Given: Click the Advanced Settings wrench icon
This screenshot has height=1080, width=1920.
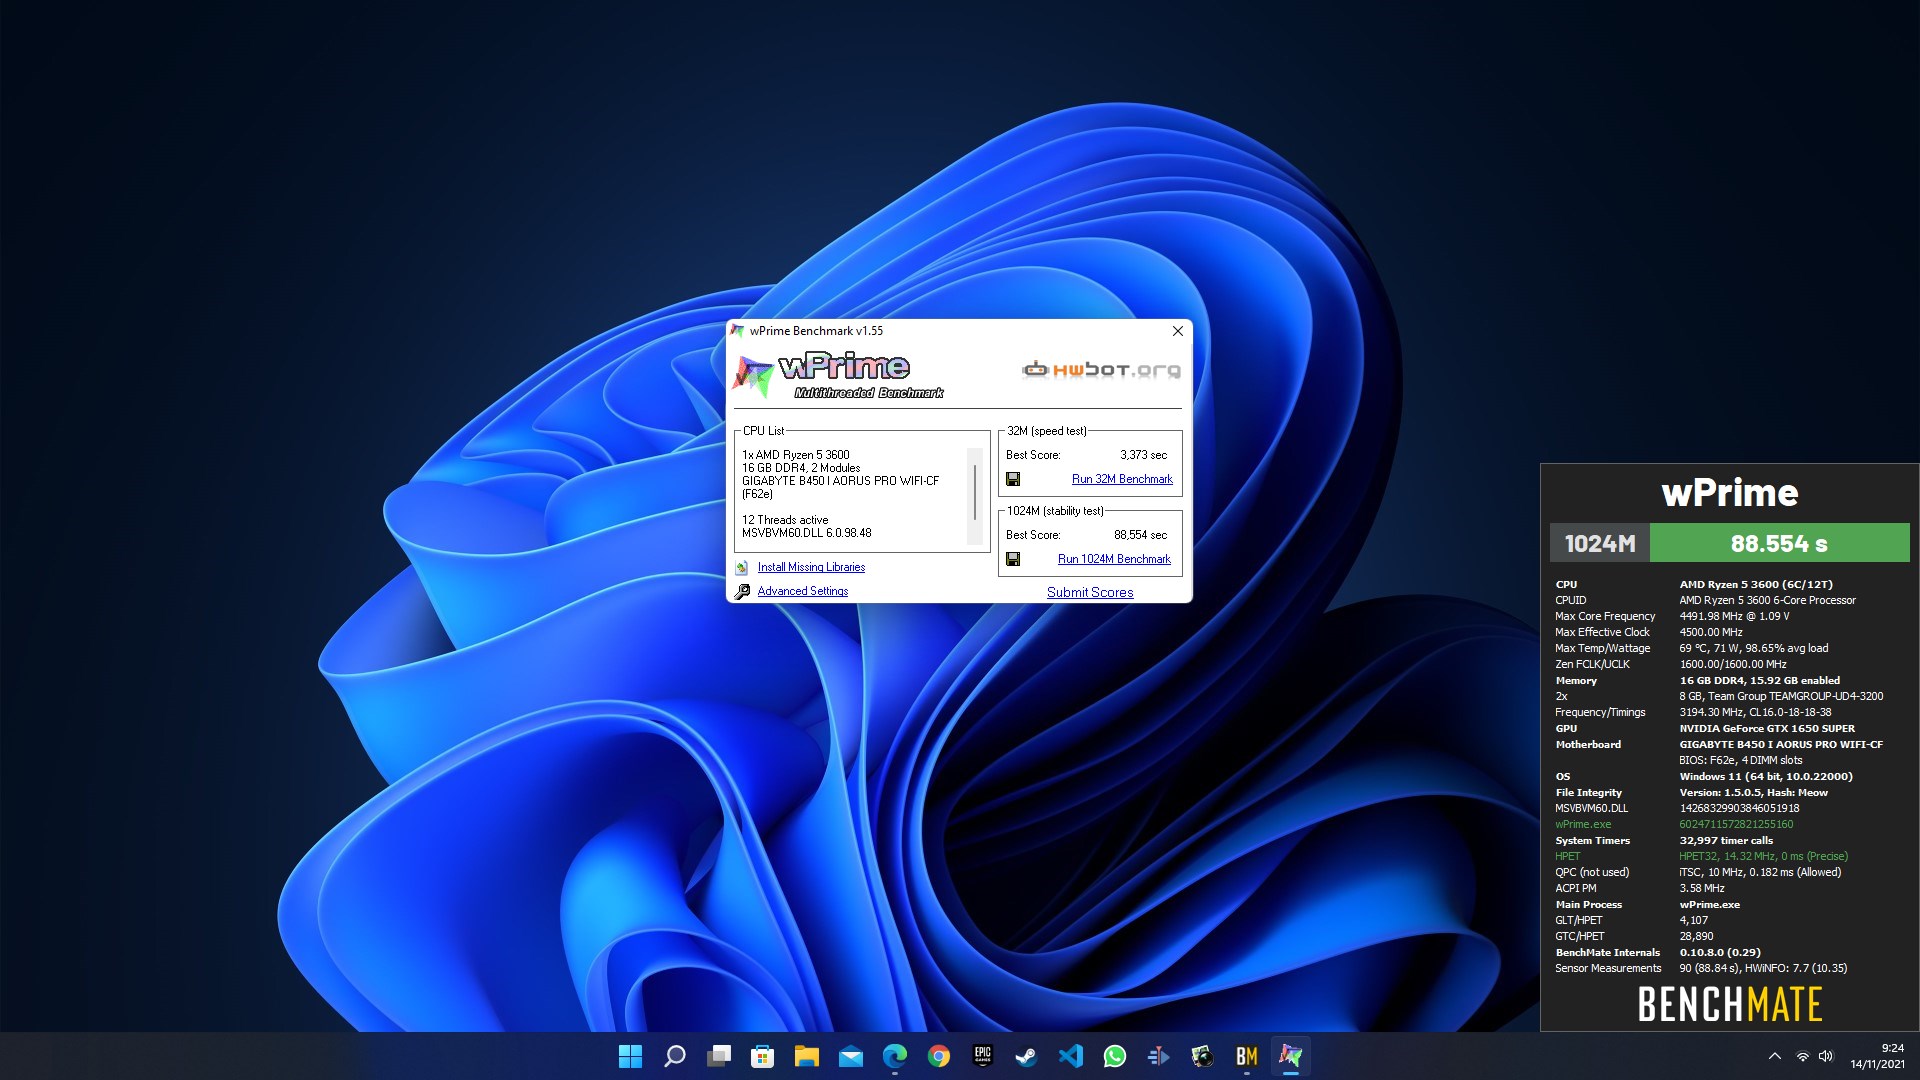Looking at the screenshot, I should point(742,591).
